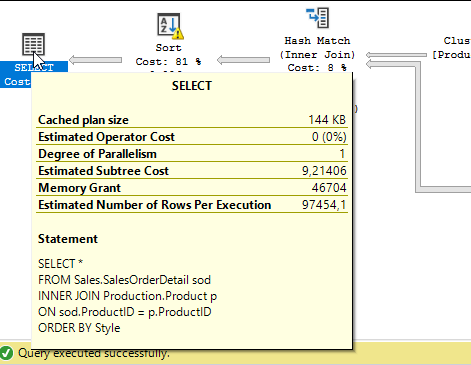Click upper input arrow into Hash Match
The width and height of the screenshot is (471, 365).
point(396,55)
